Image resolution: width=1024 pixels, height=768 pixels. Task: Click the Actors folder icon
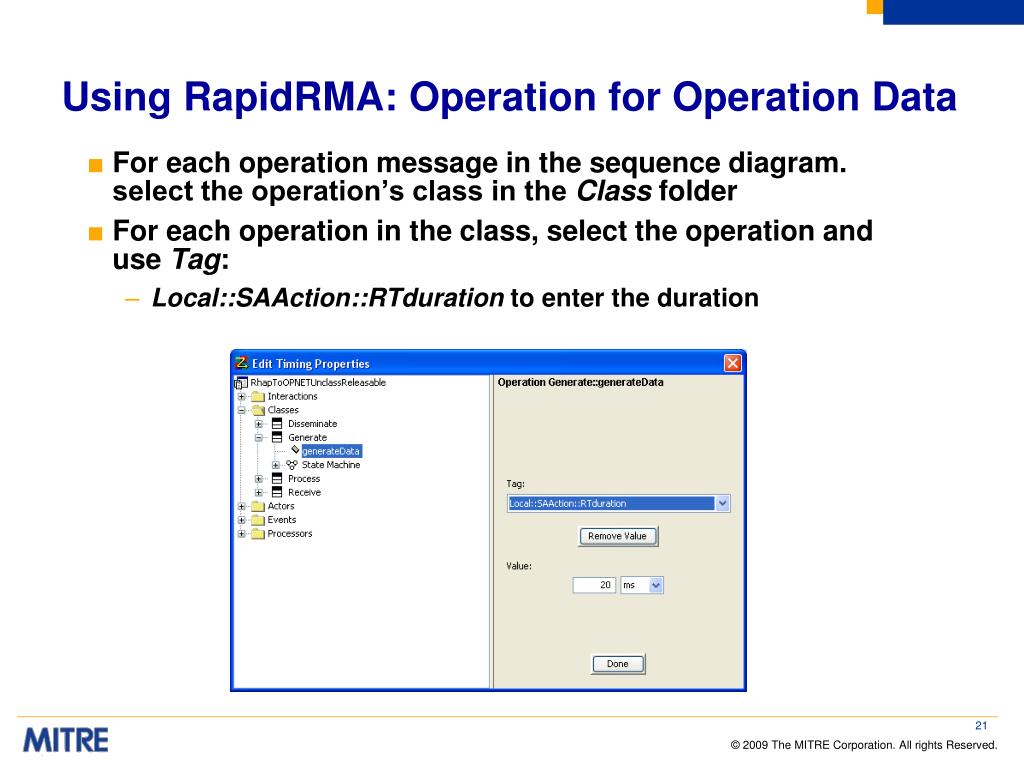click(x=258, y=506)
